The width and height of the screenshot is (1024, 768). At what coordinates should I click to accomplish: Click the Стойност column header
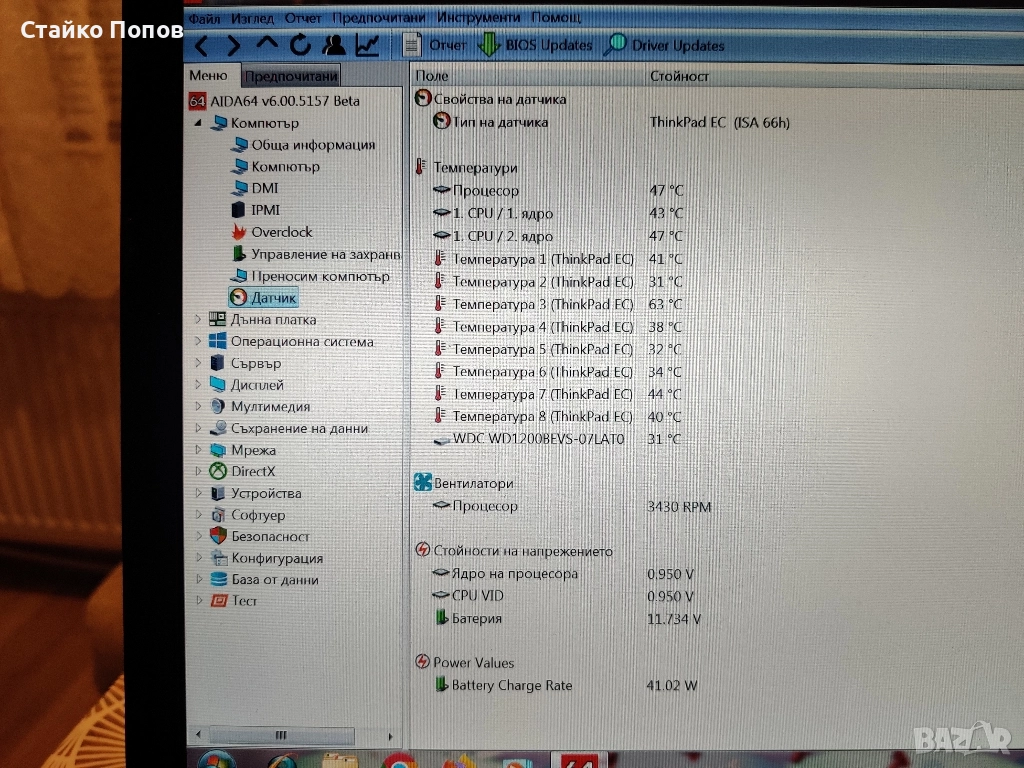(x=679, y=76)
